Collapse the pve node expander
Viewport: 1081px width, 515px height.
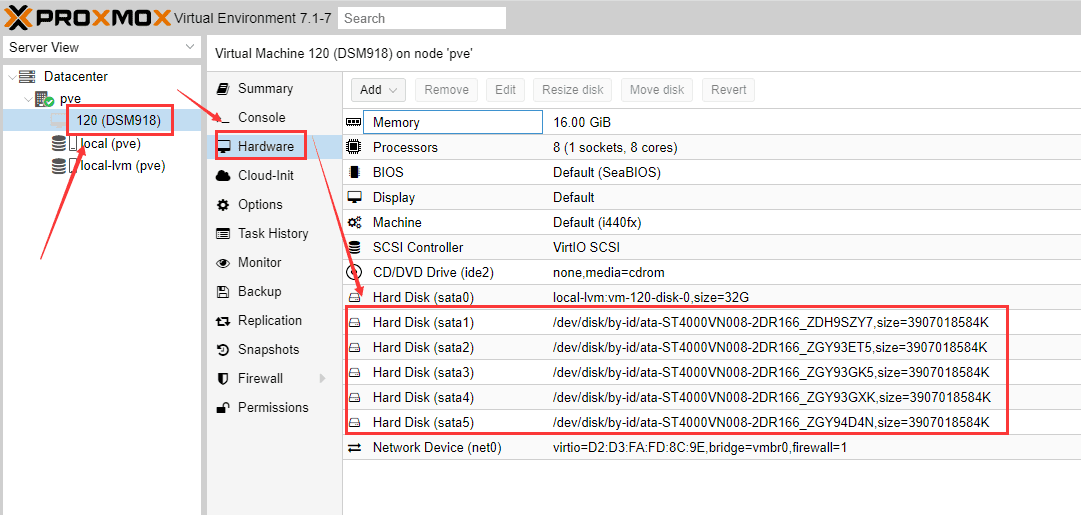click(x=28, y=99)
